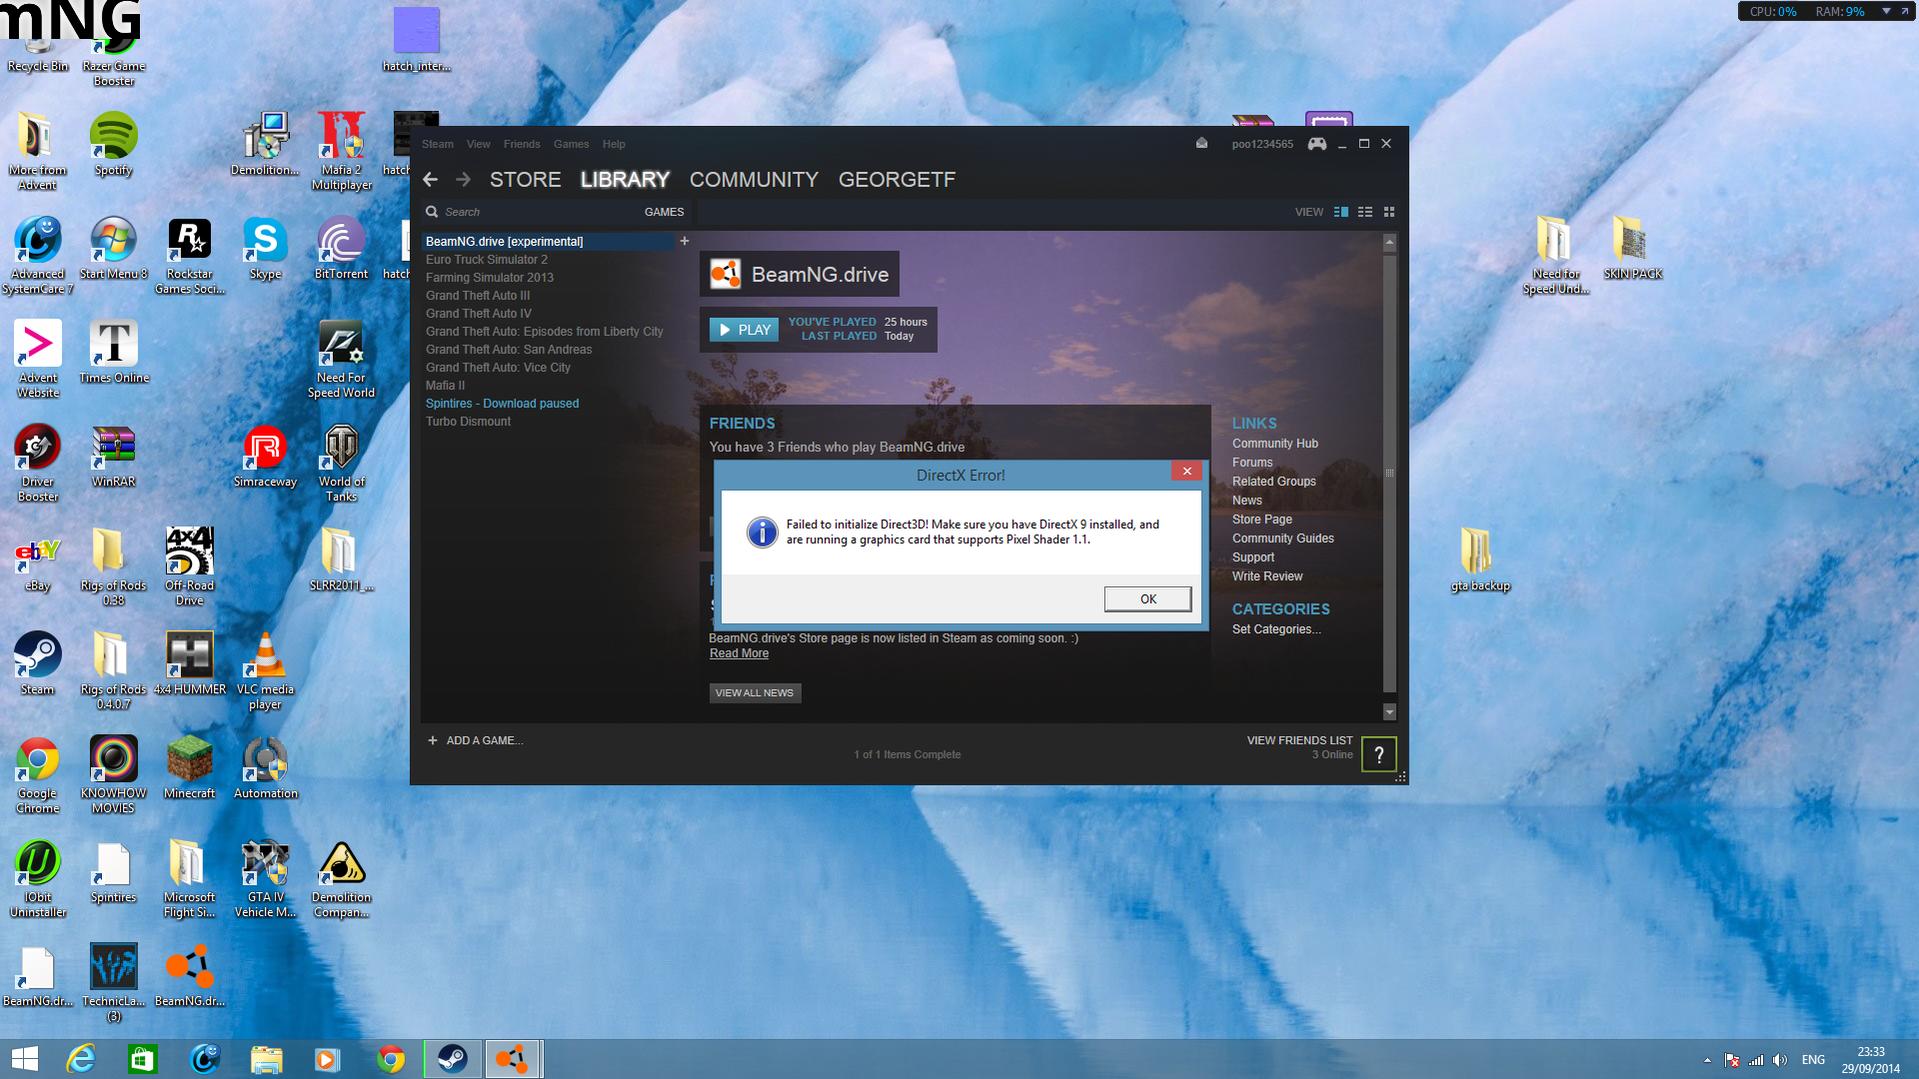Viewport: 1919px width, 1079px height.
Task: Open the Steam menu
Action: click(437, 144)
